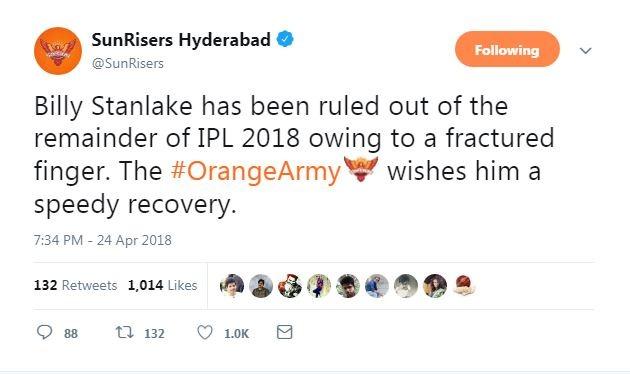Like the tweet with the heart icon
Image resolution: width=630 pixels, height=374 pixels.
(x=205, y=333)
